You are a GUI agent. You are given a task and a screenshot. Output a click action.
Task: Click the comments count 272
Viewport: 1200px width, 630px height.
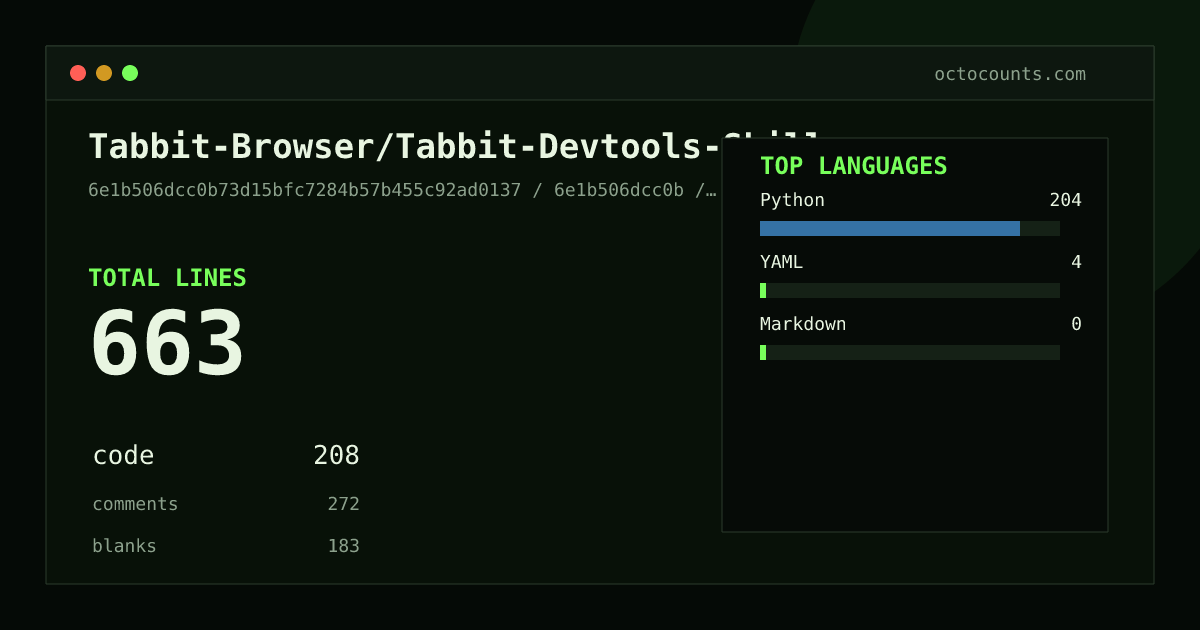pos(343,504)
